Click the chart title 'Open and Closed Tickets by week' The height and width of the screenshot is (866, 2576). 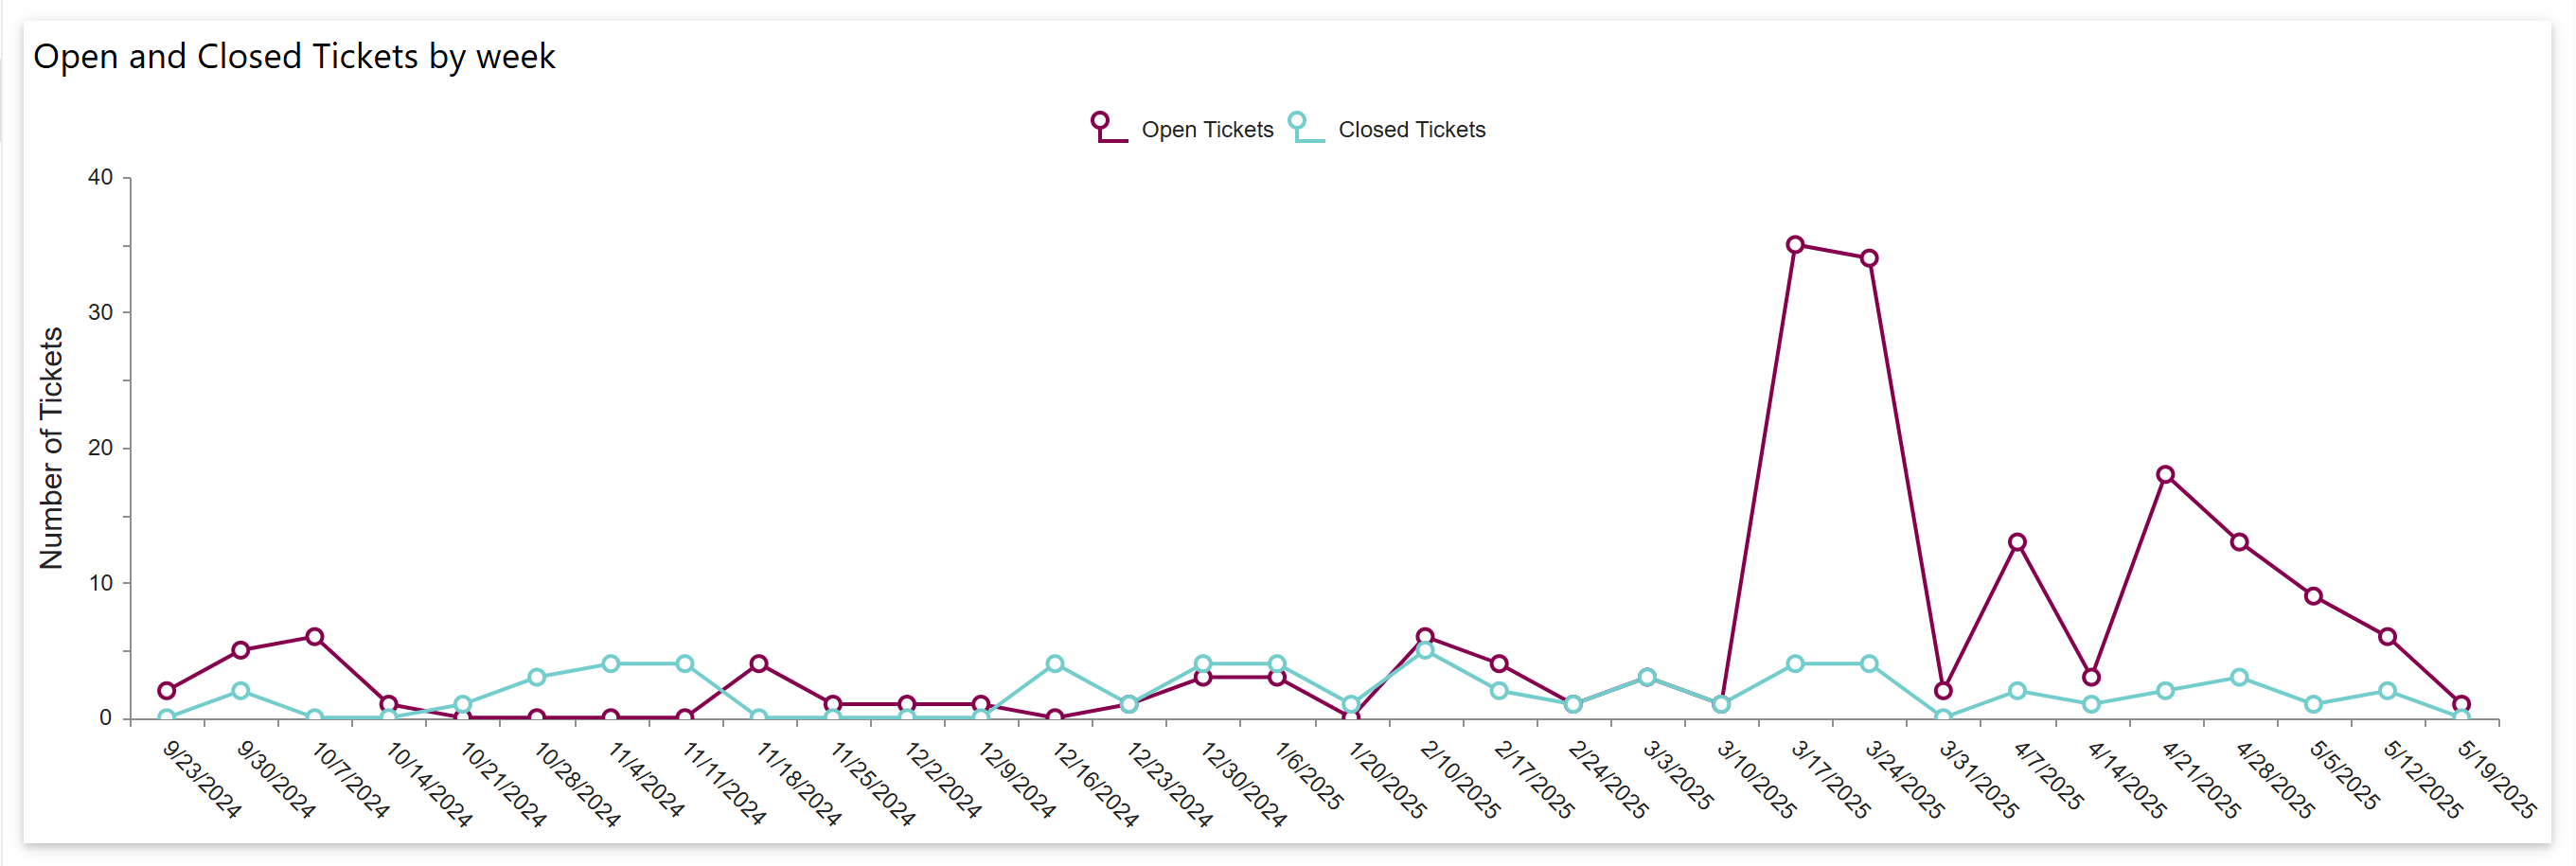[x=294, y=57]
